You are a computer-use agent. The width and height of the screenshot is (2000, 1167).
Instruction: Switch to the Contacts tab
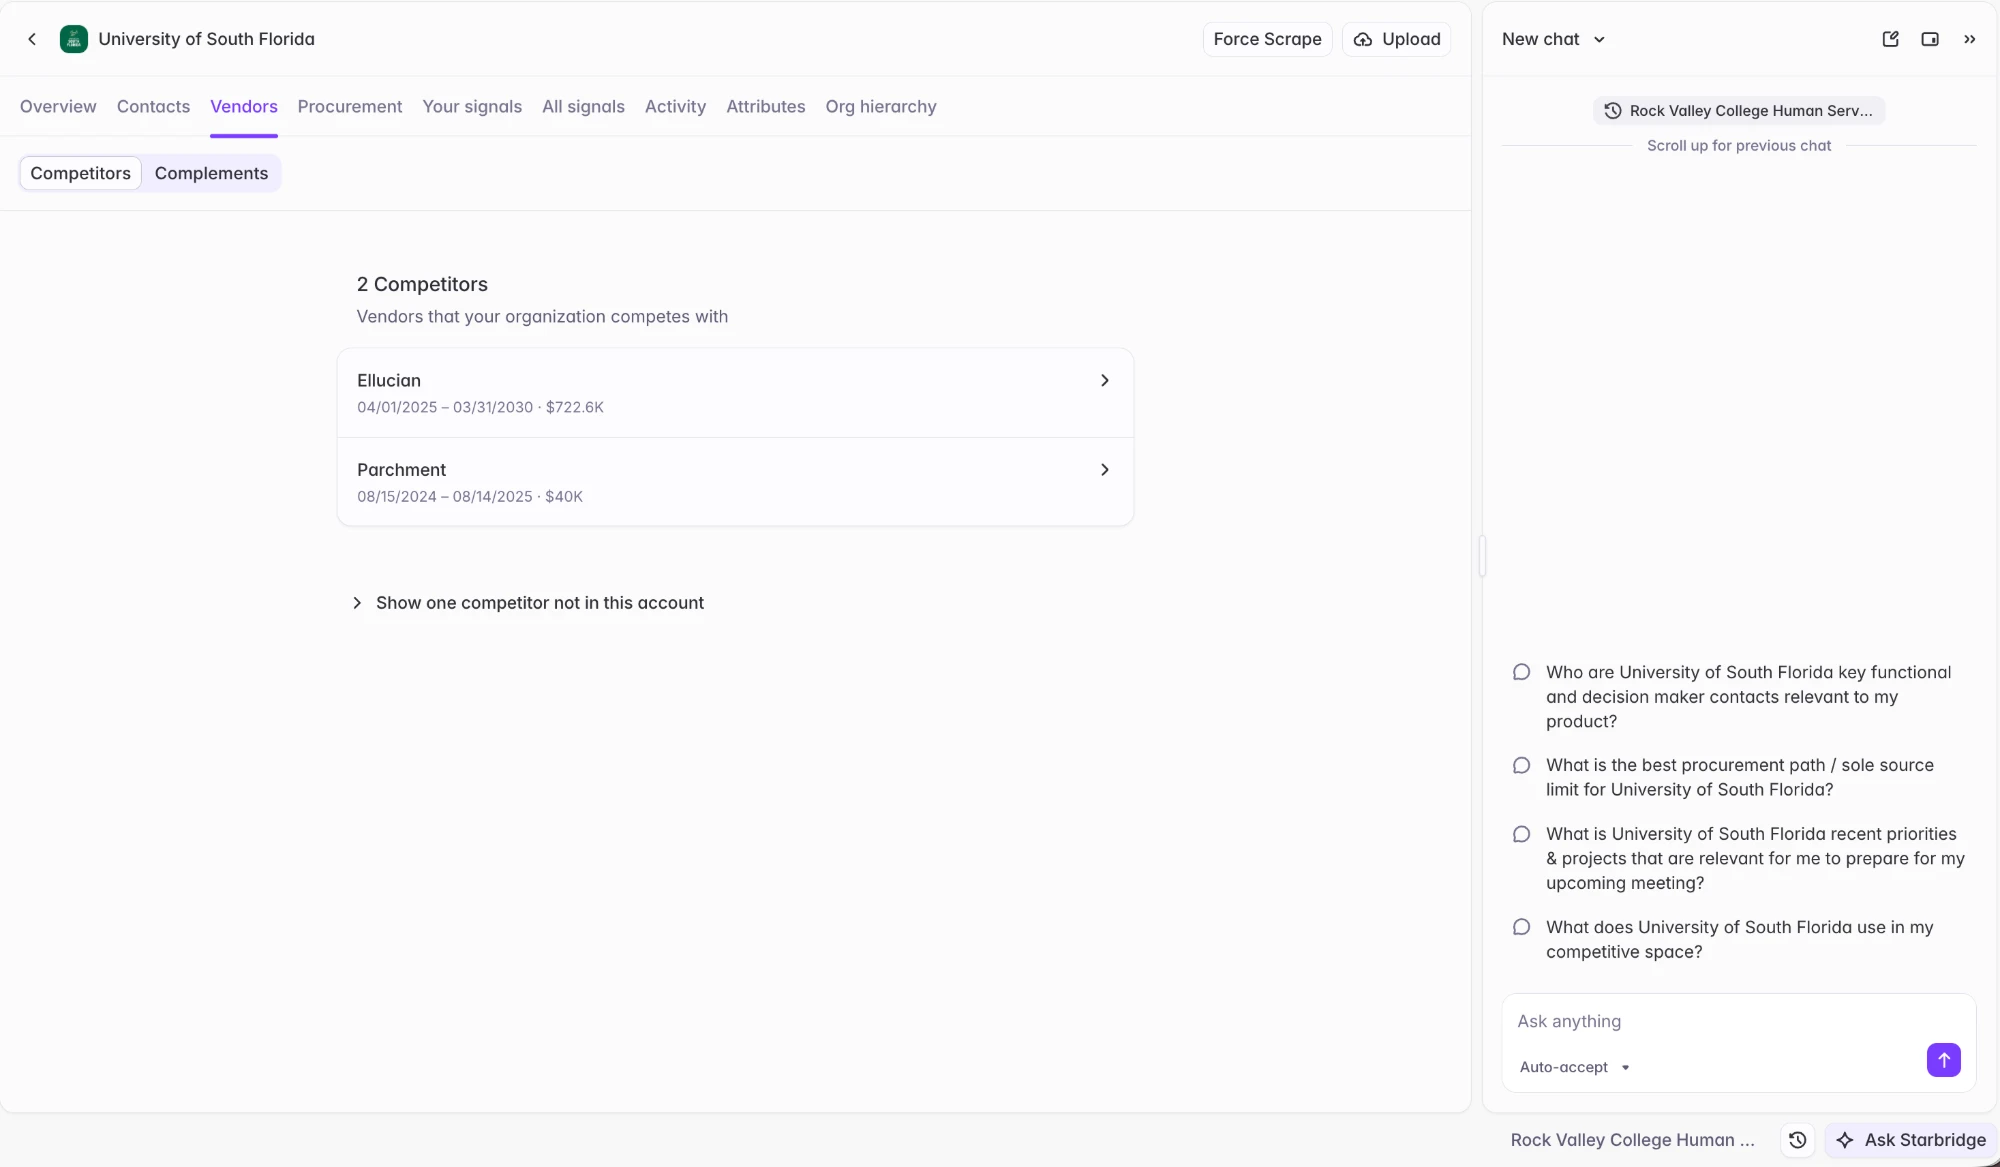coord(153,106)
